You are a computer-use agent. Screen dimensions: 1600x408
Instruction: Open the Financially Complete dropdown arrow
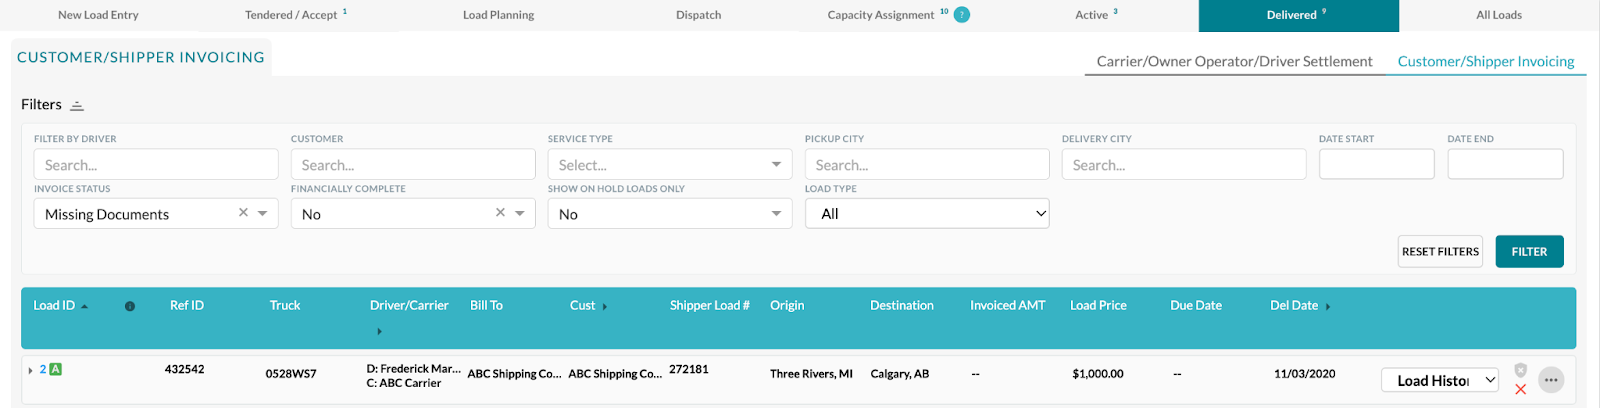[x=520, y=213]
